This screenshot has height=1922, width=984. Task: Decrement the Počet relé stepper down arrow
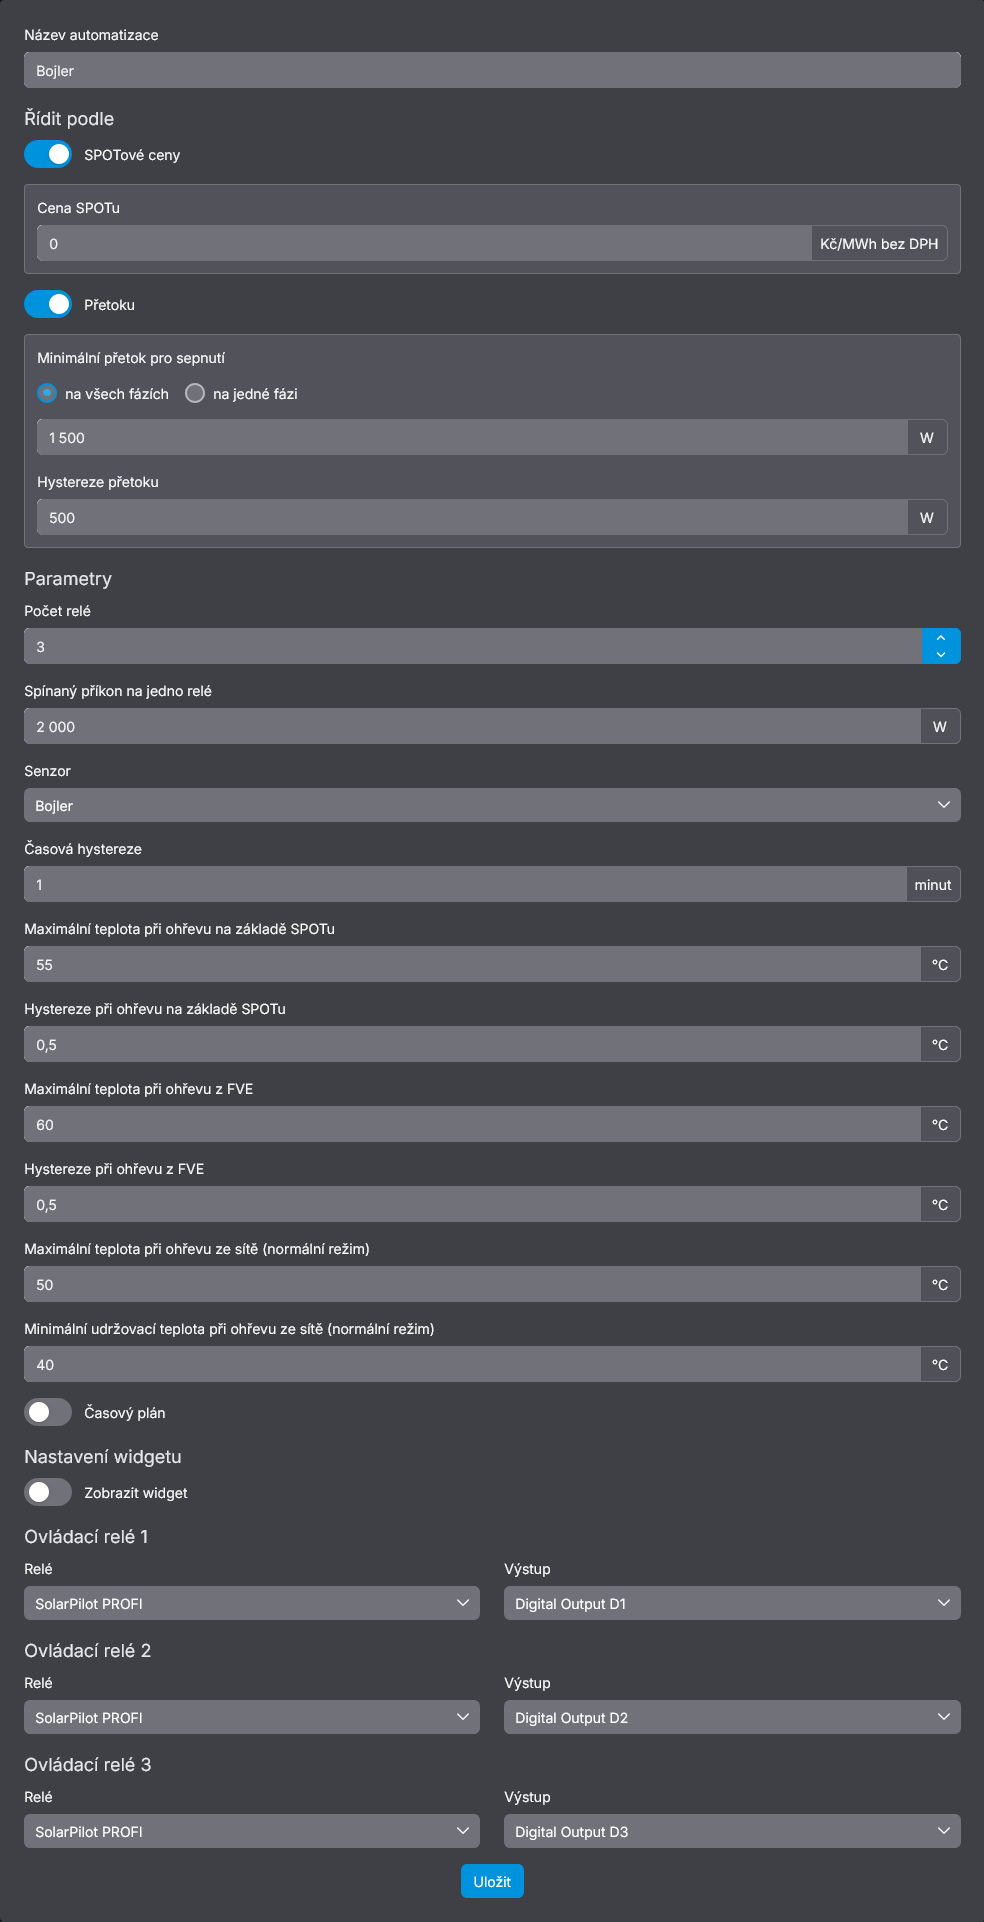(x=940, y=654)
